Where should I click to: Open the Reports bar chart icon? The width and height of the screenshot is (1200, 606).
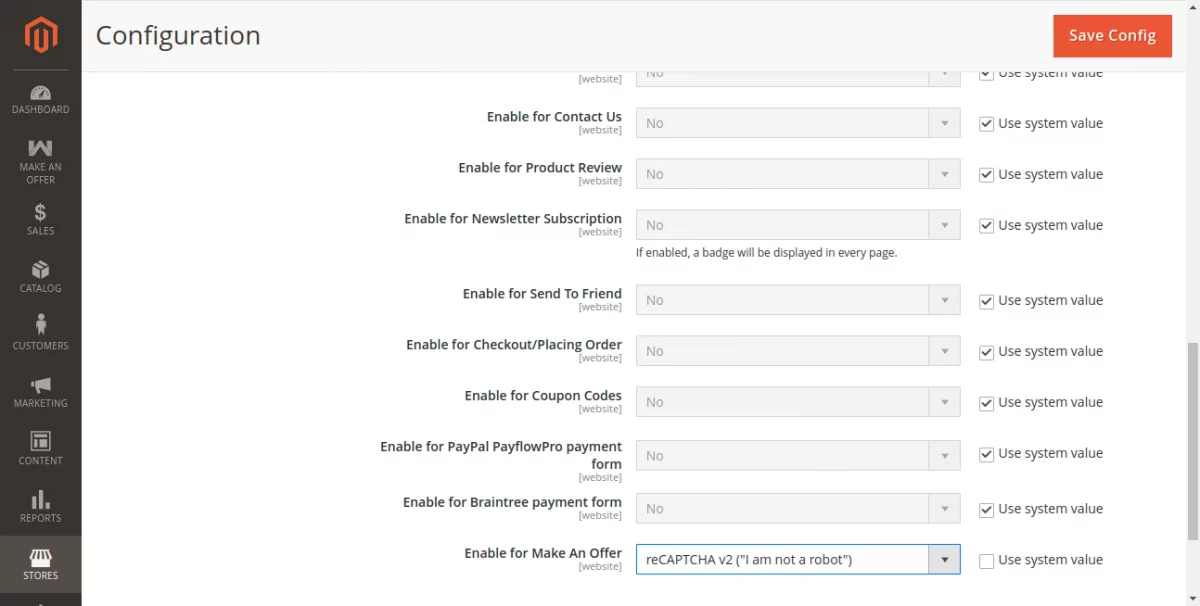click(x=41, y=499)
